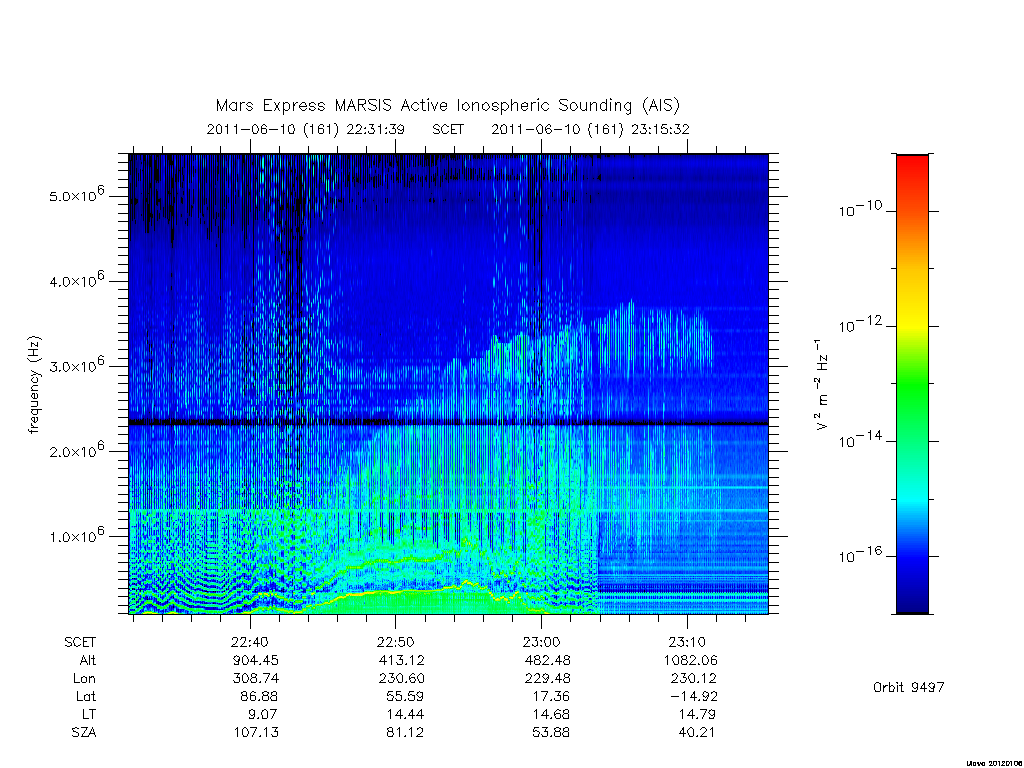Viewport: 1024px width, 768px height.
Task: Click the 23:10 time axis label
Action: [x=687, y=642]
